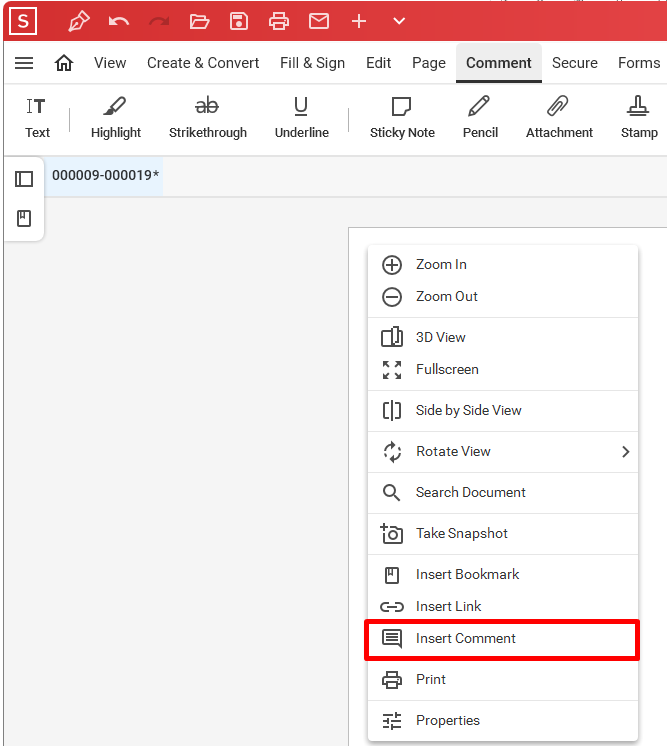Select the Stamp tool
This screenshot has width=667, height=746.
click(639, 118)
